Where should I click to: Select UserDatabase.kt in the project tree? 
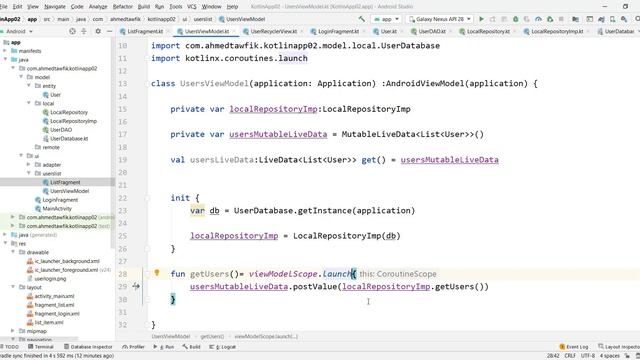(x=65, y=138)
